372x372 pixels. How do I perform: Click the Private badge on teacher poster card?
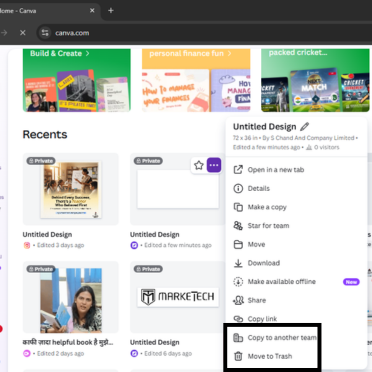click(x=41, y=161)
